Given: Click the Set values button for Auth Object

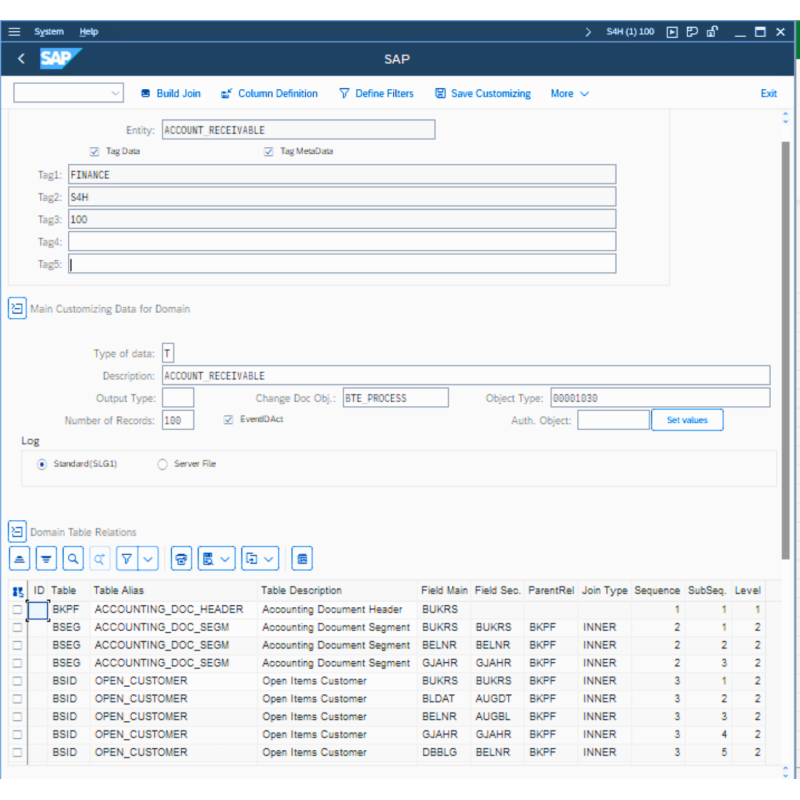Looking at the screenshot, I should pyautogui.click(x=687, y=419).
